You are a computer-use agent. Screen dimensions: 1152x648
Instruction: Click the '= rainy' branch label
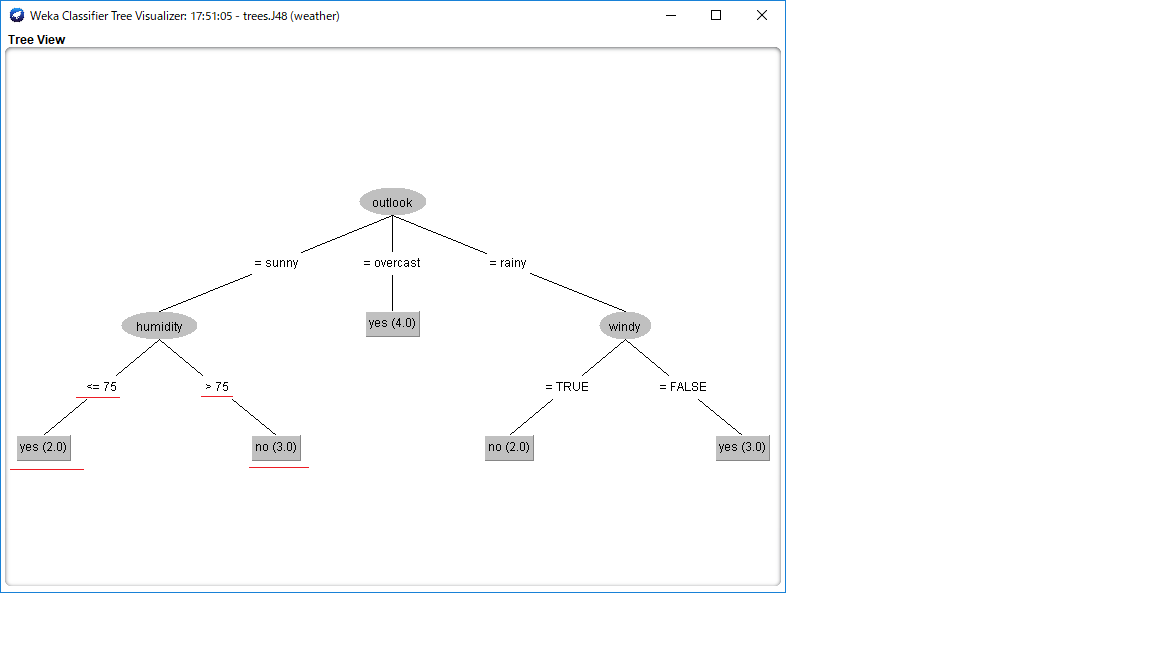pyautogui.click(x=508, y=263)
